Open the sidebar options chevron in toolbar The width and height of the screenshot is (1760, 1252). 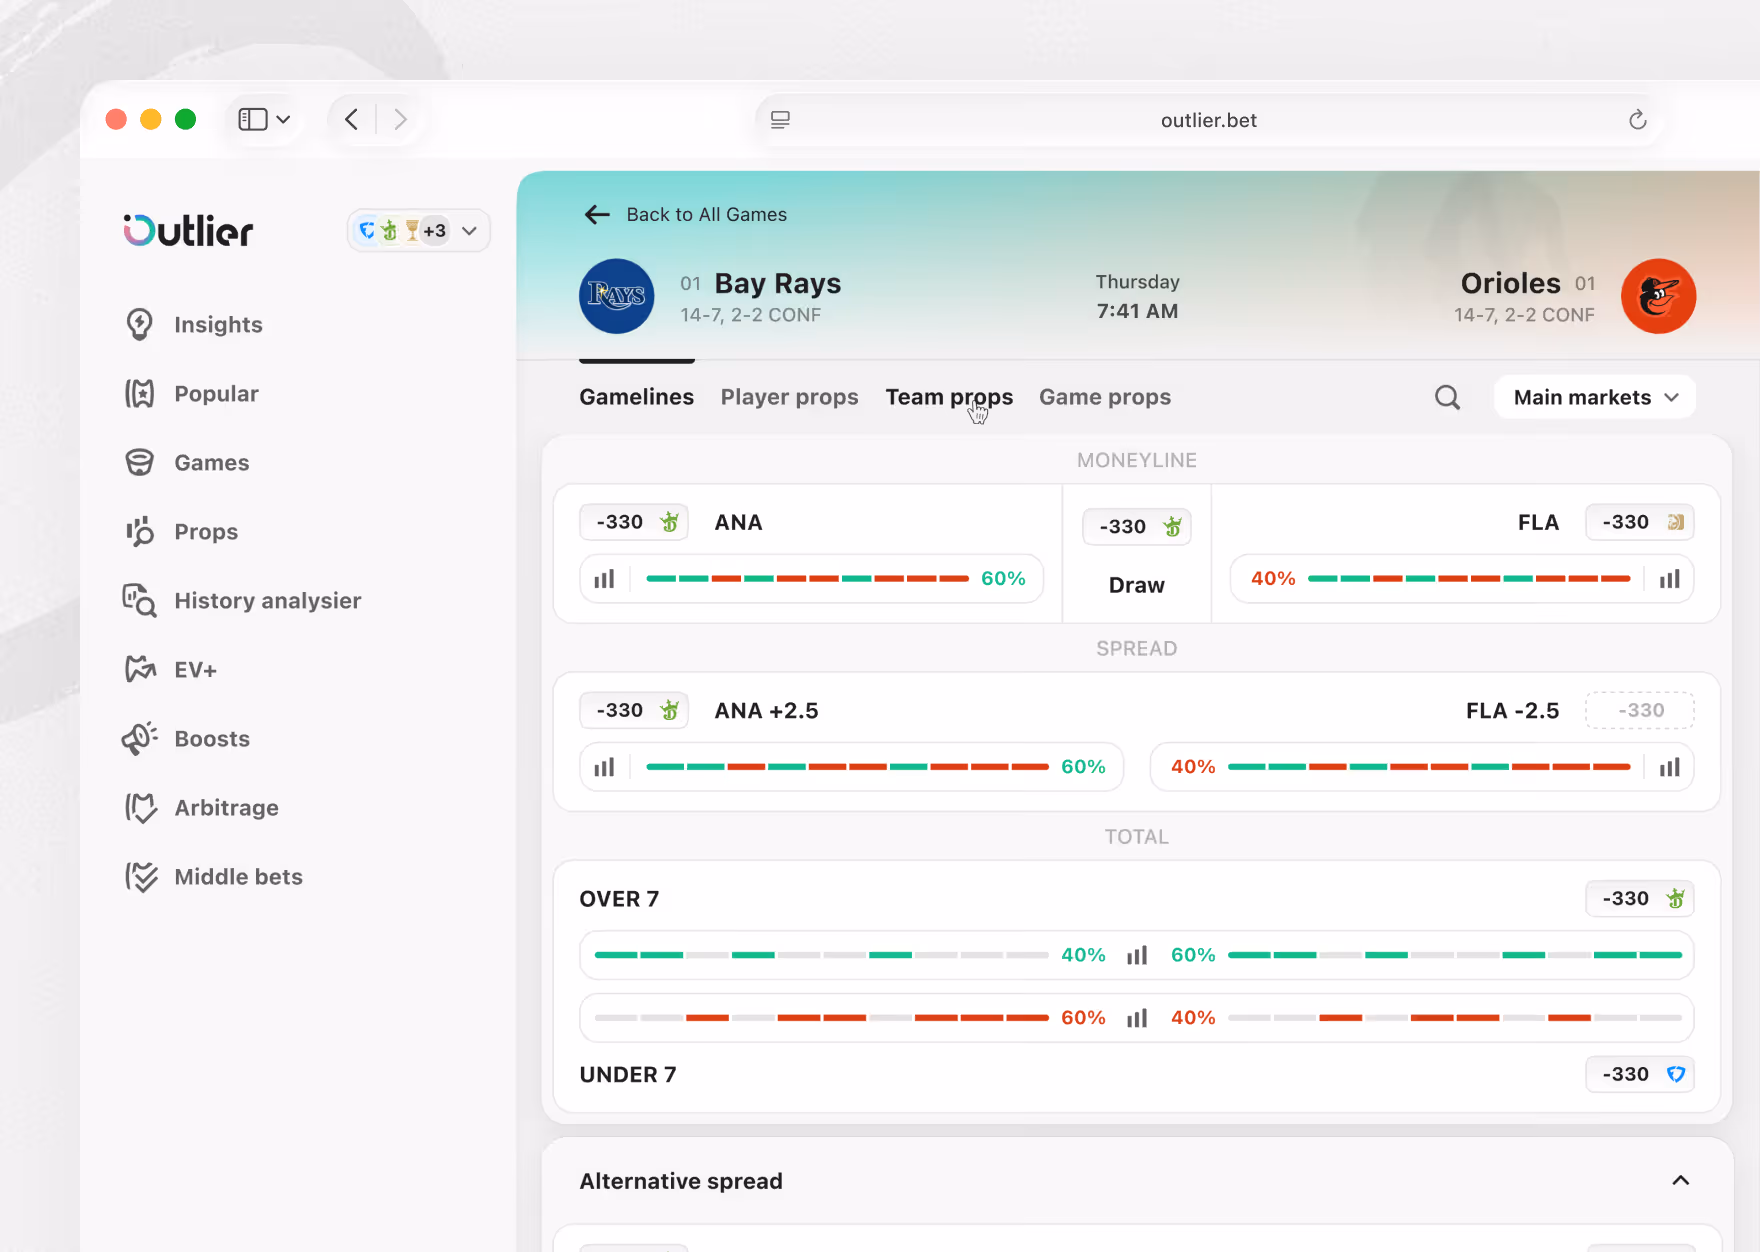point(284,120)
